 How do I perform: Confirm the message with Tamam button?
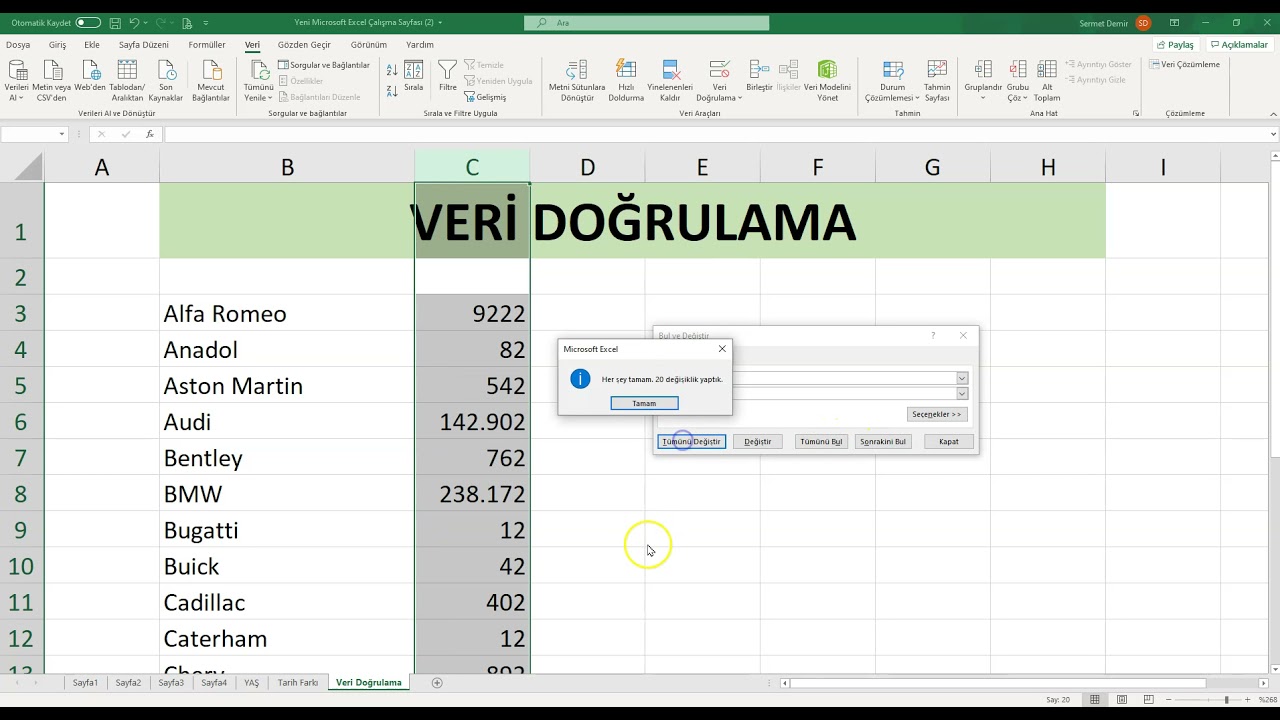tap(644, 403)
